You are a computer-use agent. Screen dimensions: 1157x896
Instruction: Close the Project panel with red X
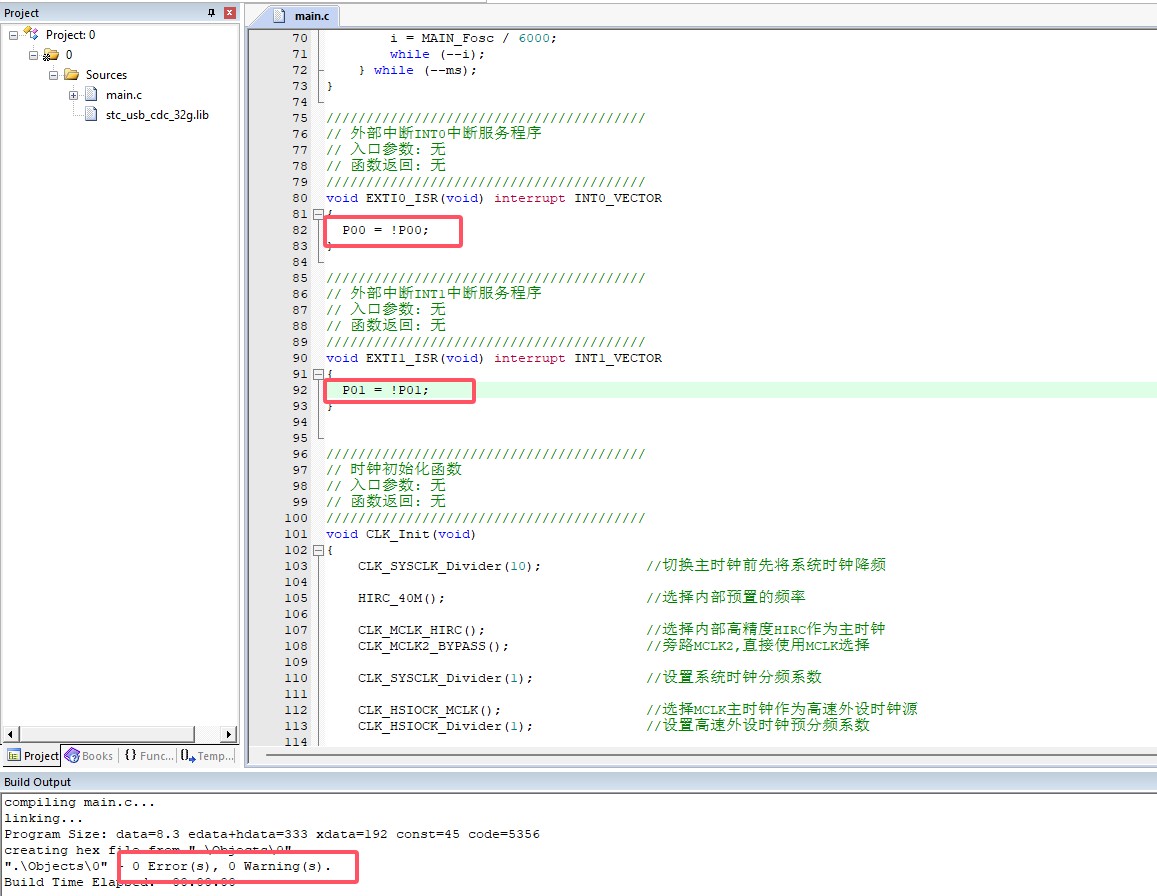coord(229,13)
